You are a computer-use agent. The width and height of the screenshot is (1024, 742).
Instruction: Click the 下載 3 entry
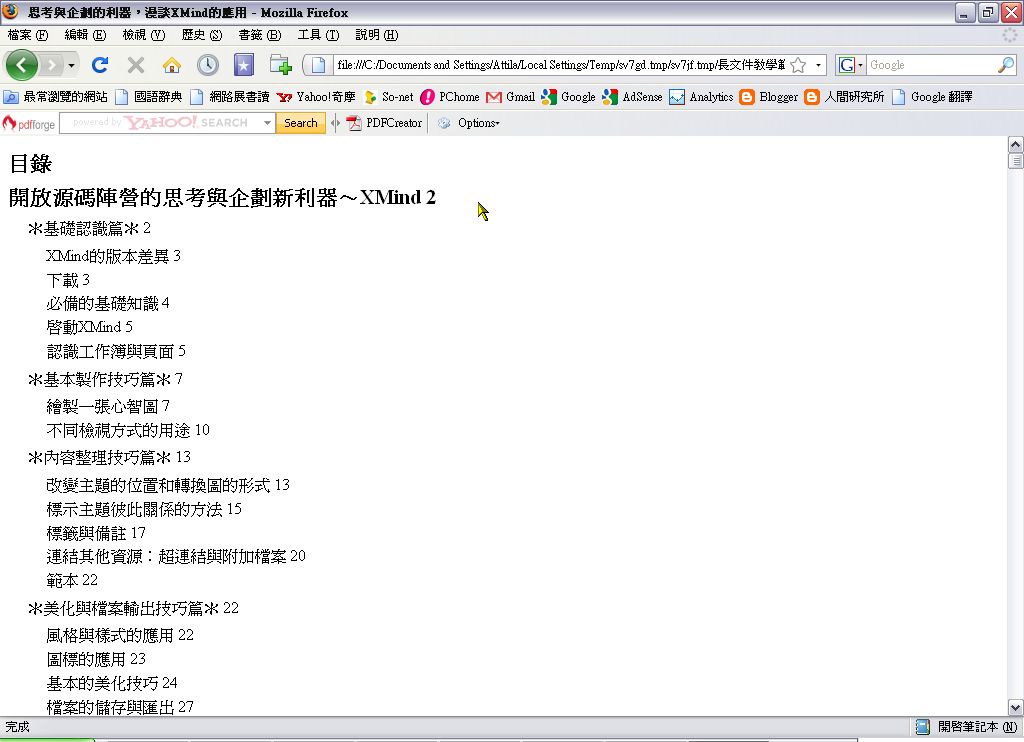click(68, 280)
